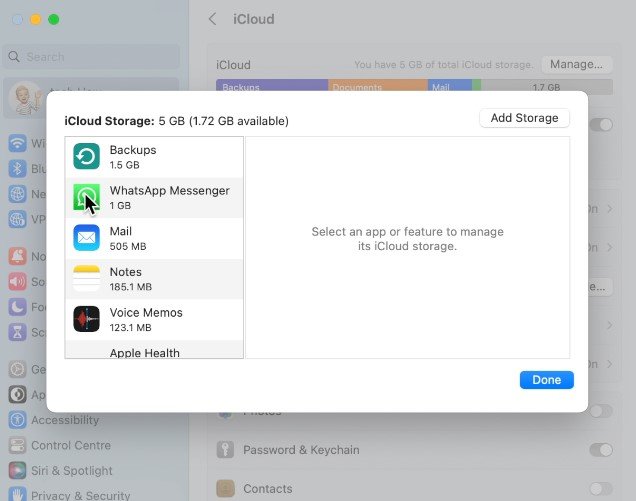Select the Apple Health row
This screenshot has width=636, height=501.
pos(154,349)
